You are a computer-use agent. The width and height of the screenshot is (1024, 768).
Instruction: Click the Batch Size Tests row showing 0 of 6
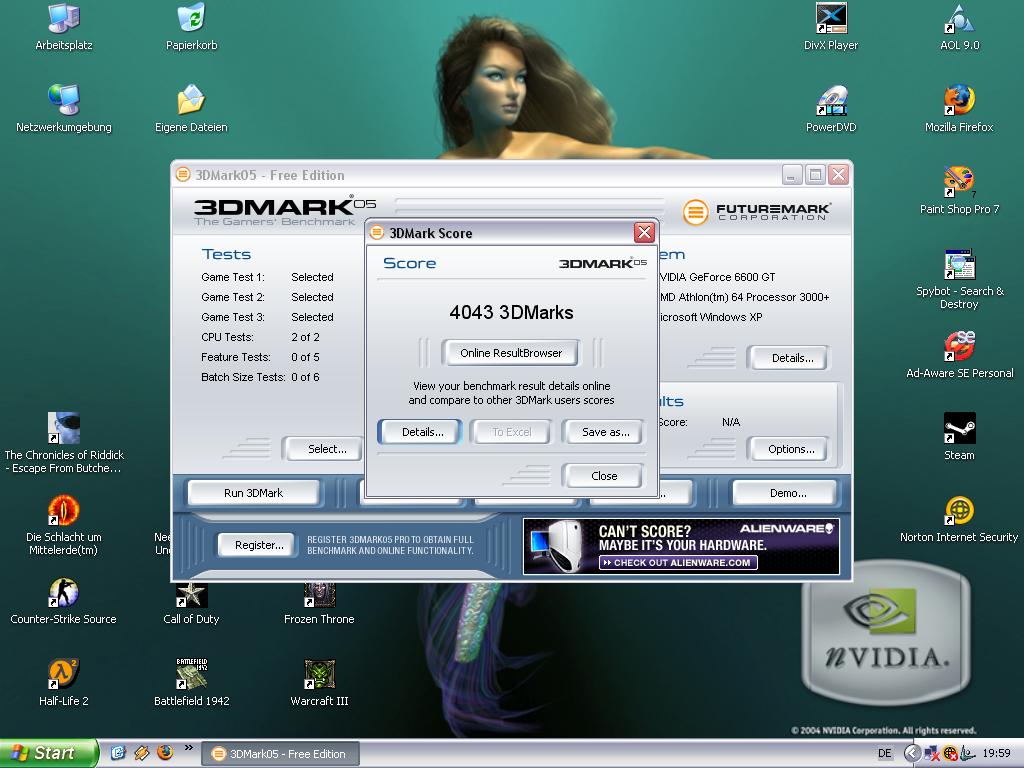coord(261,377)
